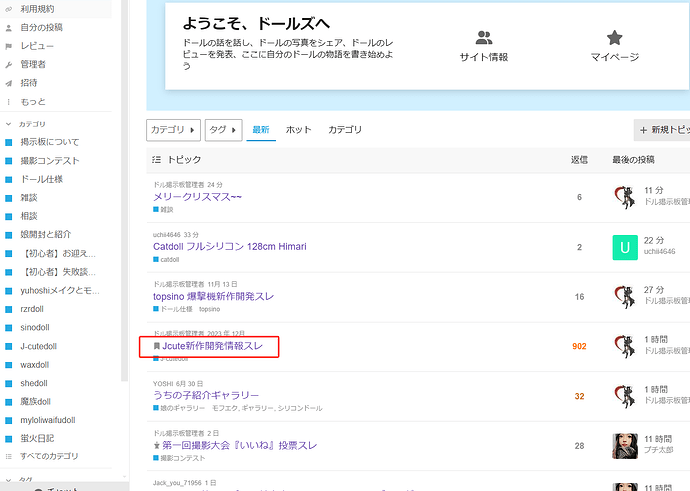Click reply count 28
690x491 pixels.
(x=579, y=446)
